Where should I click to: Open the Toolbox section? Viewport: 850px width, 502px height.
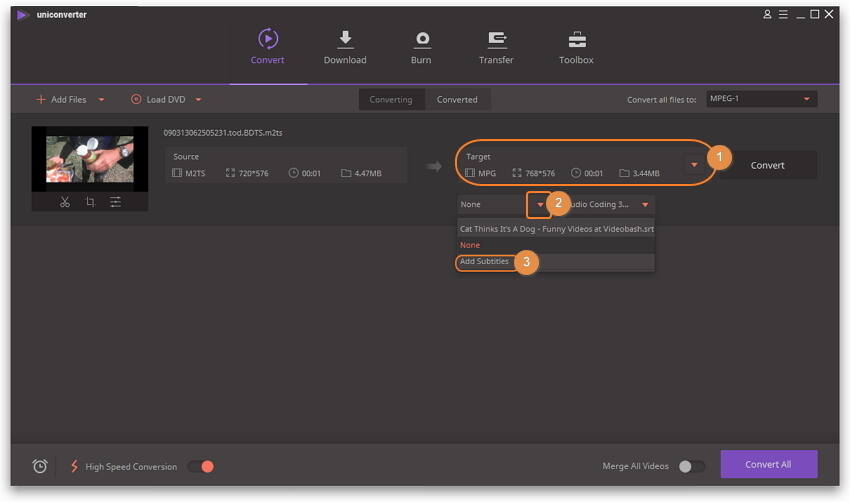(576, 47)
